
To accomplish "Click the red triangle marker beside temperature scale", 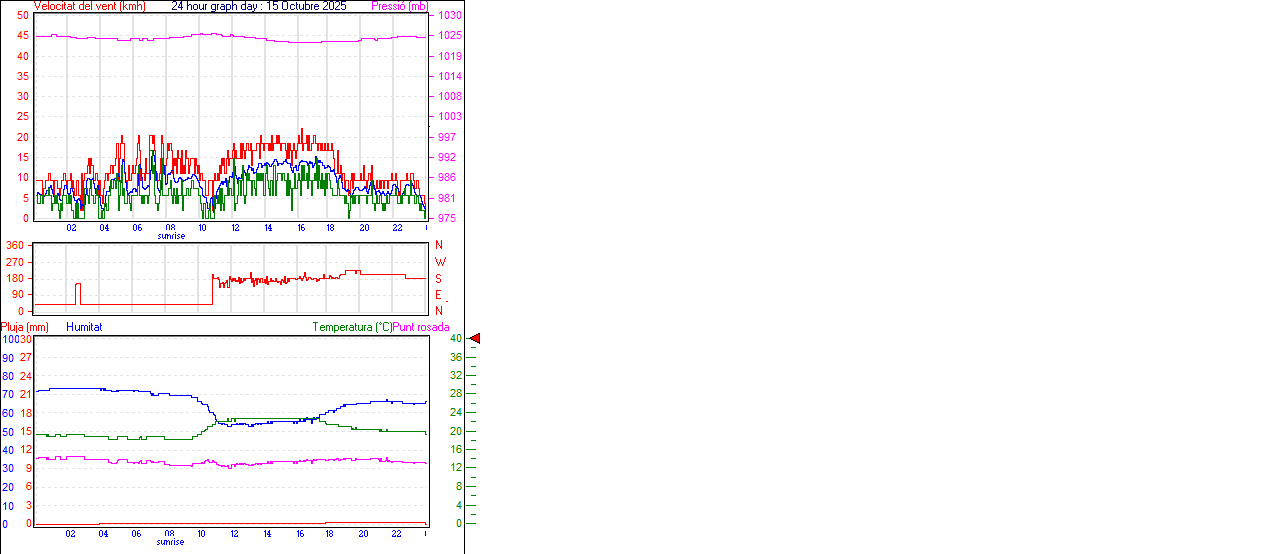I will pos(475,339).
